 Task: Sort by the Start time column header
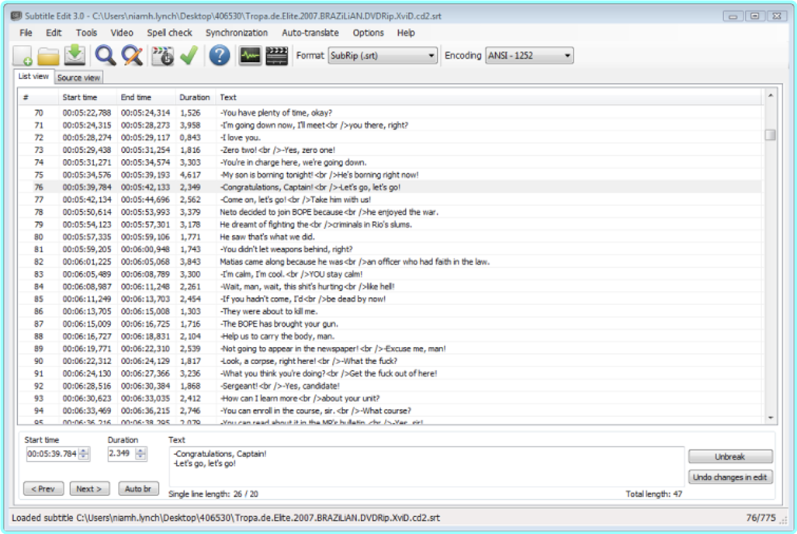coord(87,97)
